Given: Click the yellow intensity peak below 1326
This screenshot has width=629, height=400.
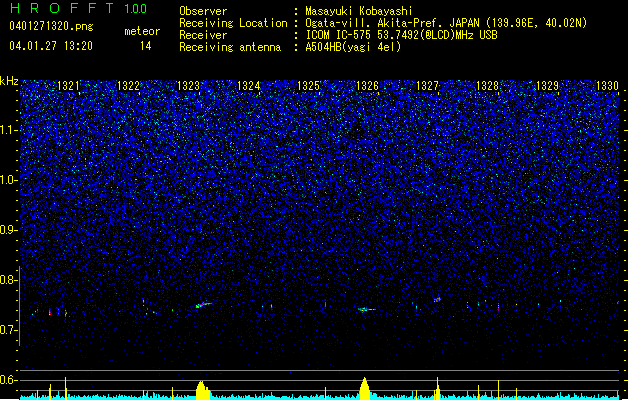Looking at the screenshot, I should (x=364, y=389).
